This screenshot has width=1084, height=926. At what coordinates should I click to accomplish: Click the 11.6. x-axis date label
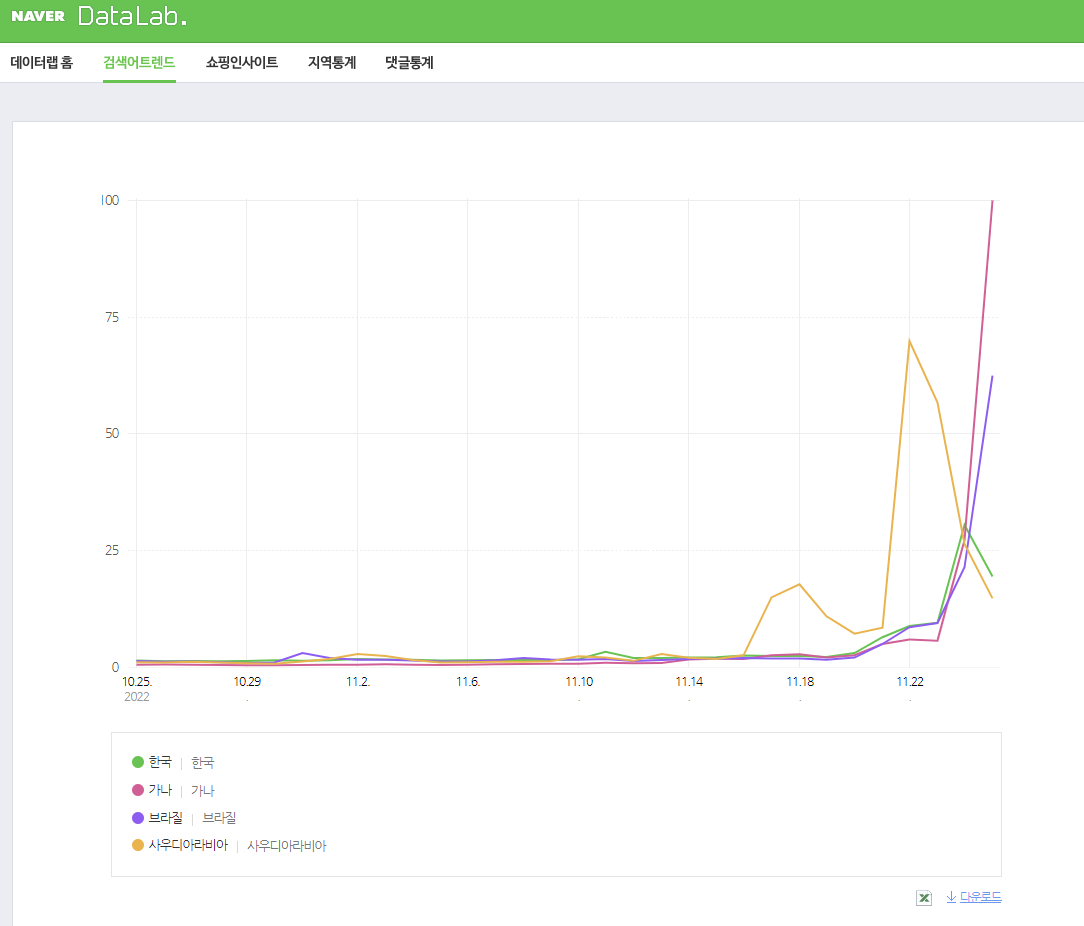tap(467, 682)
